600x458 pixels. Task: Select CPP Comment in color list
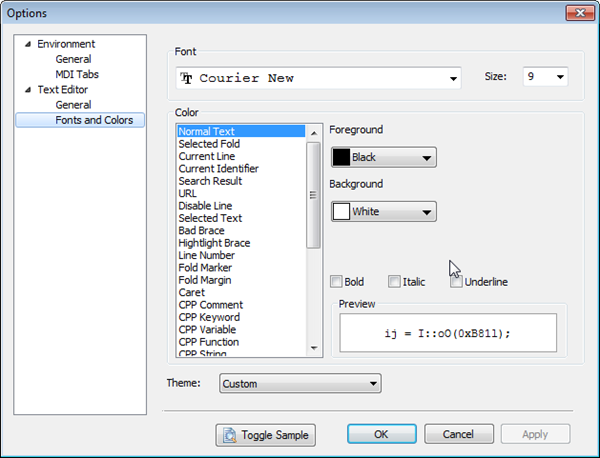(210, 305)
